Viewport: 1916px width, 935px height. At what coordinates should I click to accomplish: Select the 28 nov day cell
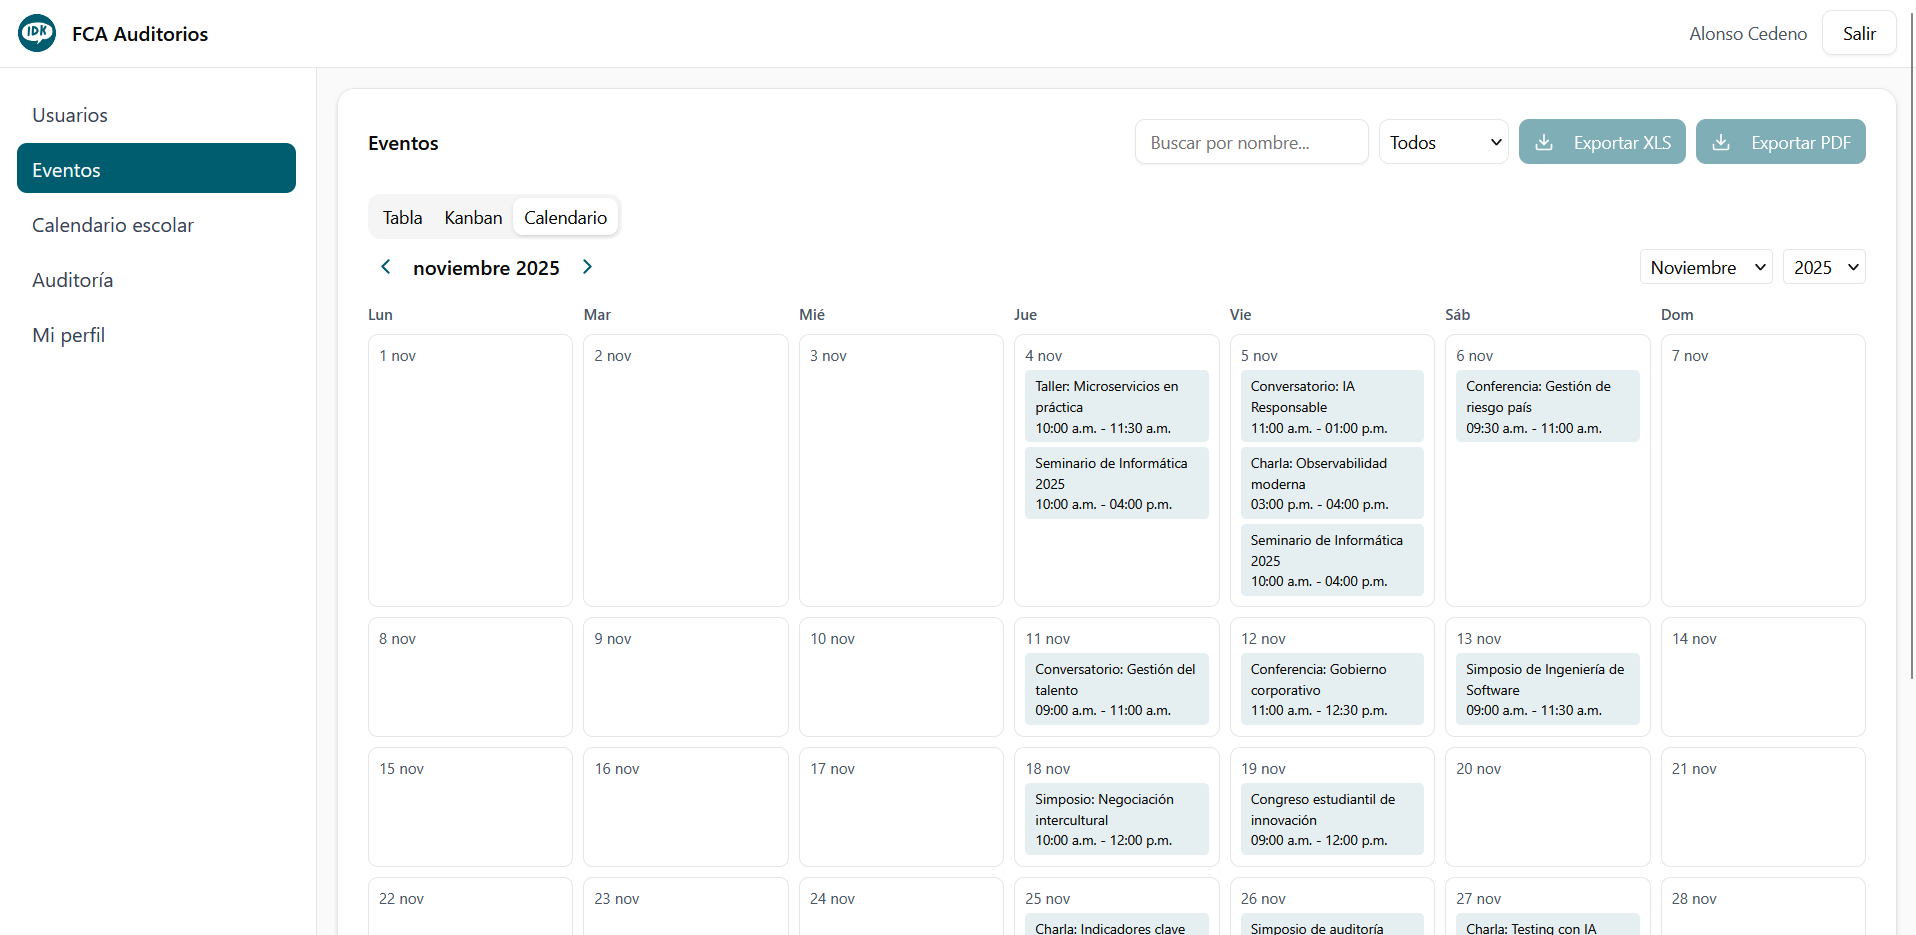click(x=1763, y=907)
